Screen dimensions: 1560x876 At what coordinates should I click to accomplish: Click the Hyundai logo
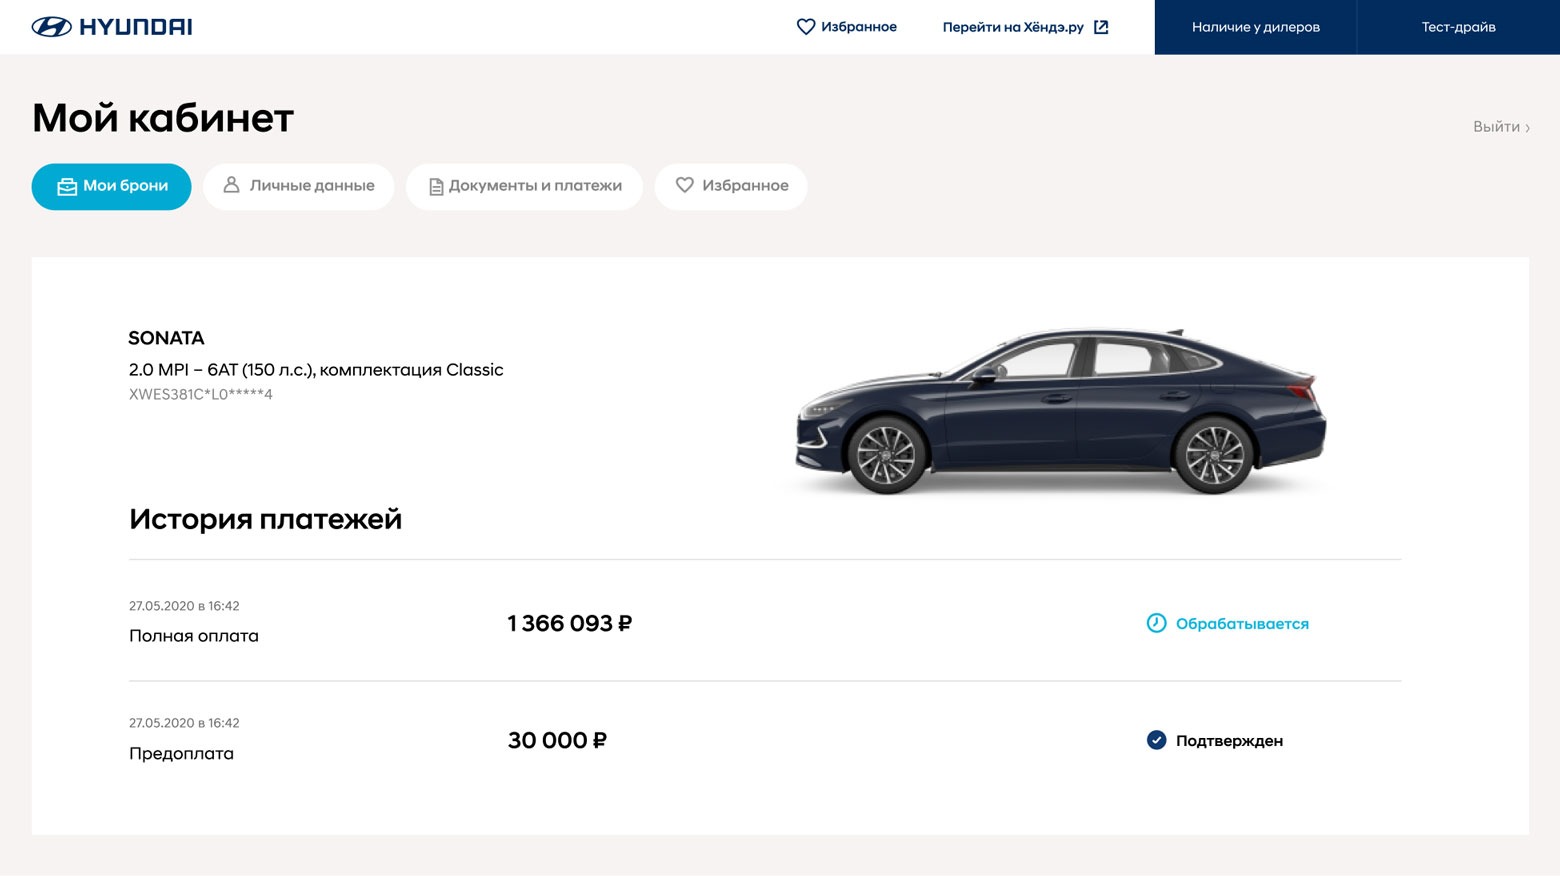point(112,27)
